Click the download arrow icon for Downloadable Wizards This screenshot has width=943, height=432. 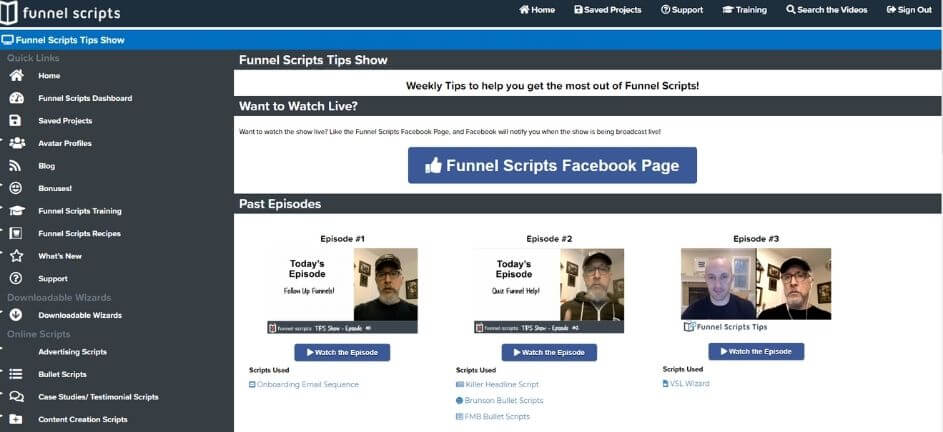click(16, 315)
